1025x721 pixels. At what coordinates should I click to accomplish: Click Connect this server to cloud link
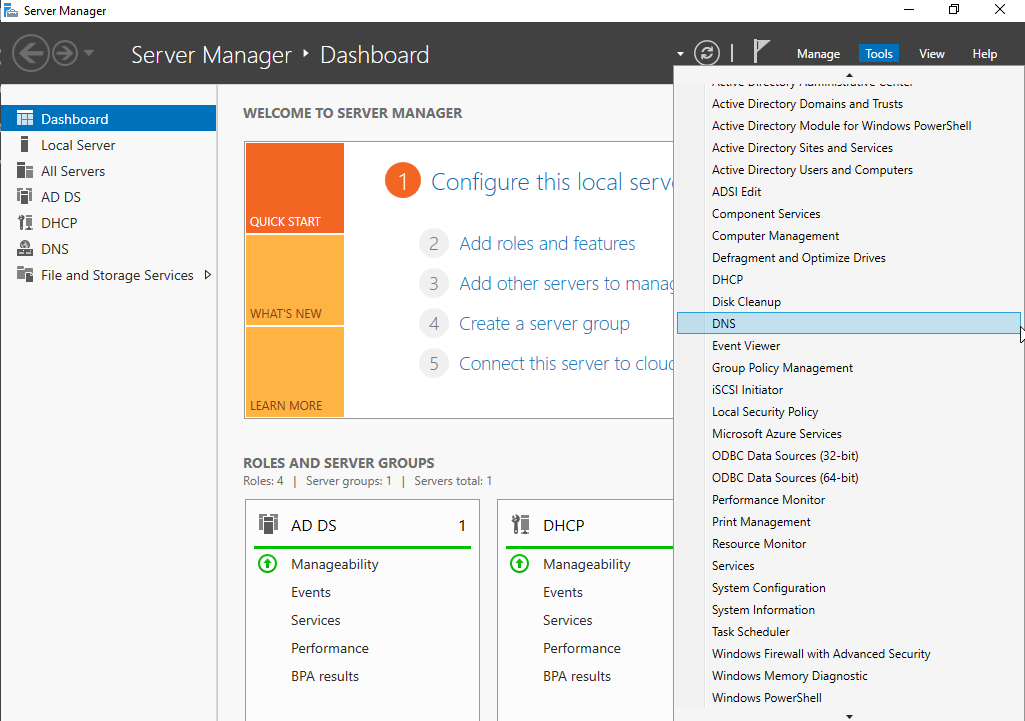pos(566,363)
